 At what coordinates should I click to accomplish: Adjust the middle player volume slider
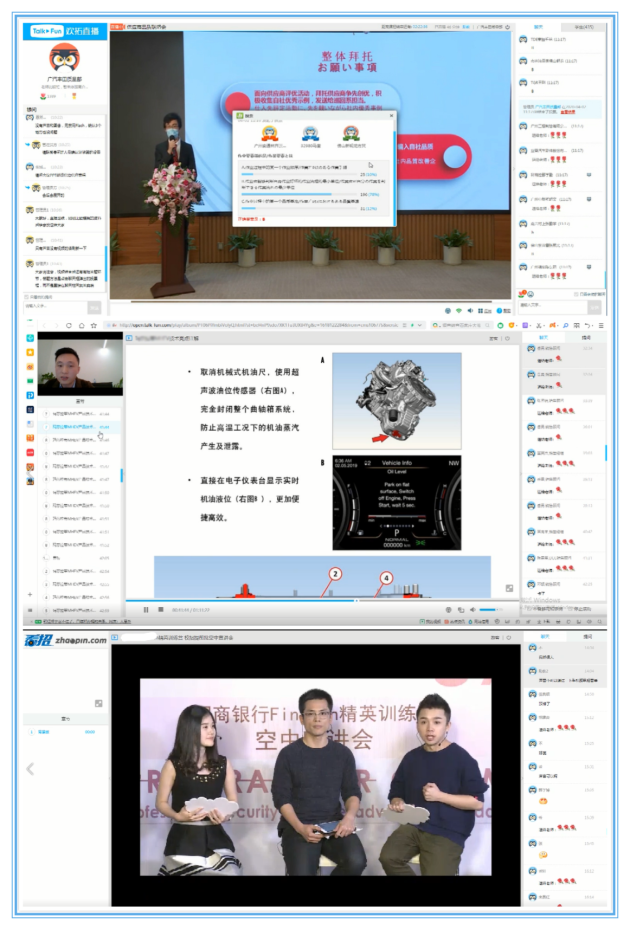click(490, 609)
